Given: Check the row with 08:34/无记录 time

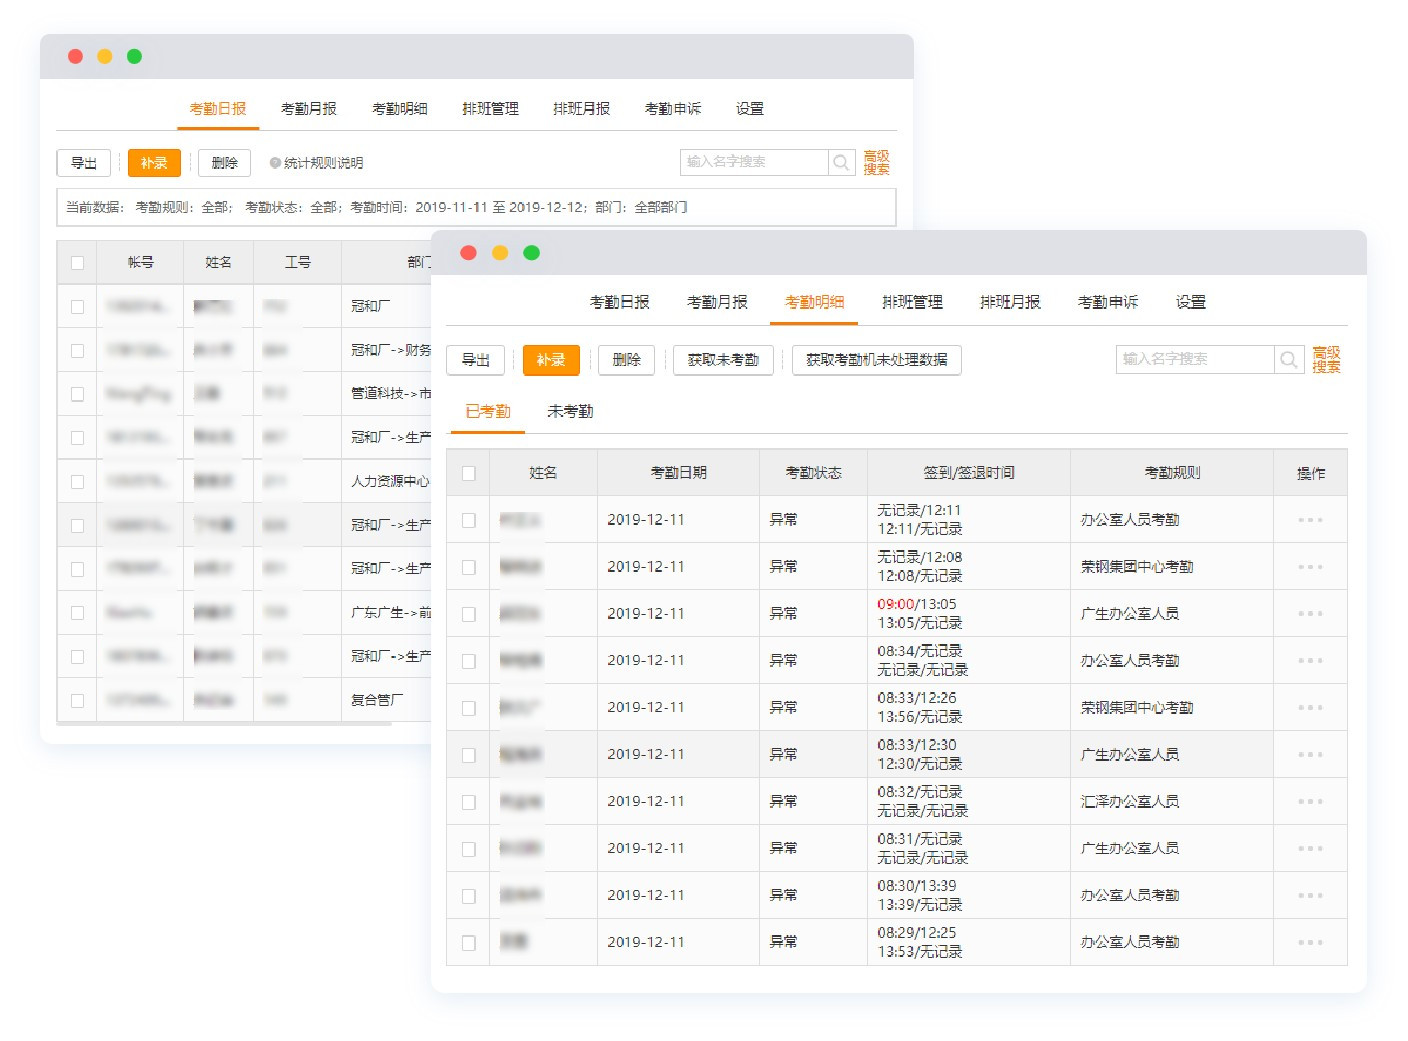Looking at the screenshot, I should coord(468,661).
